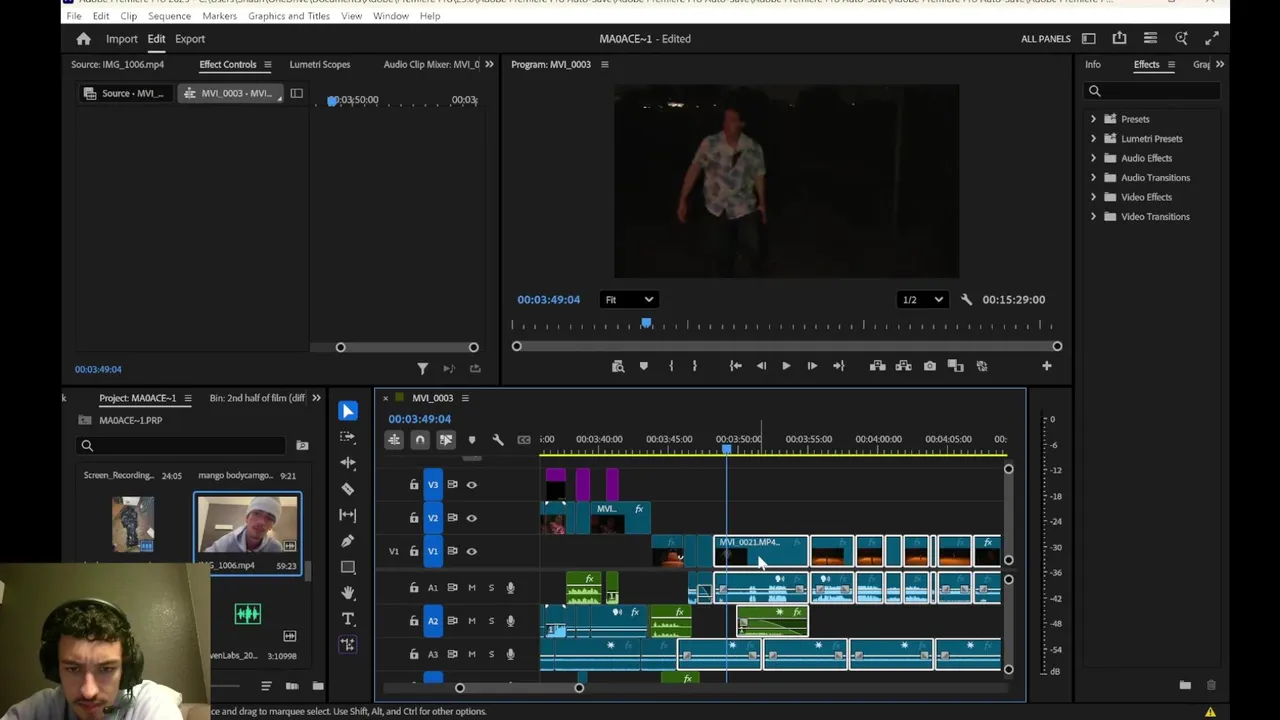Expand the Audio Transitions folder
The width and height of the screenshot is (1280, 720).
[1093, 178]
